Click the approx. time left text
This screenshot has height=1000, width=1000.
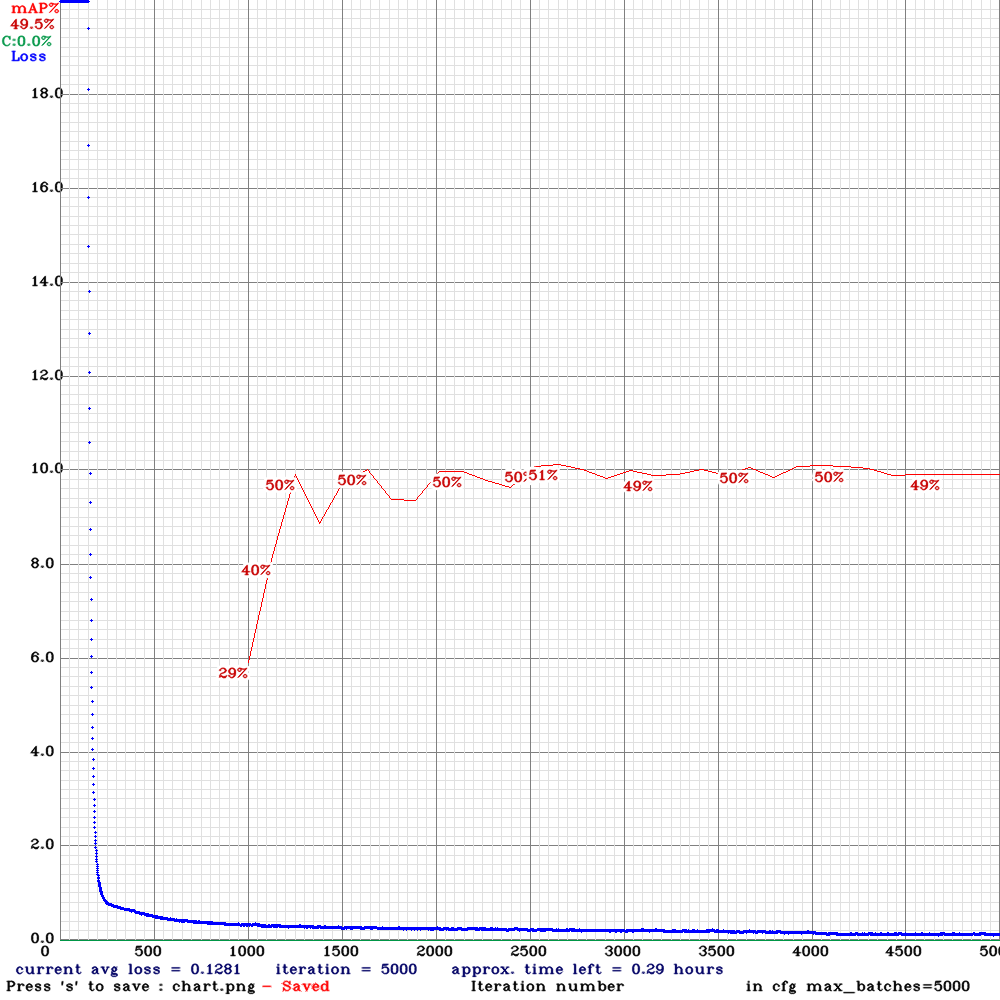pos(587,969)
